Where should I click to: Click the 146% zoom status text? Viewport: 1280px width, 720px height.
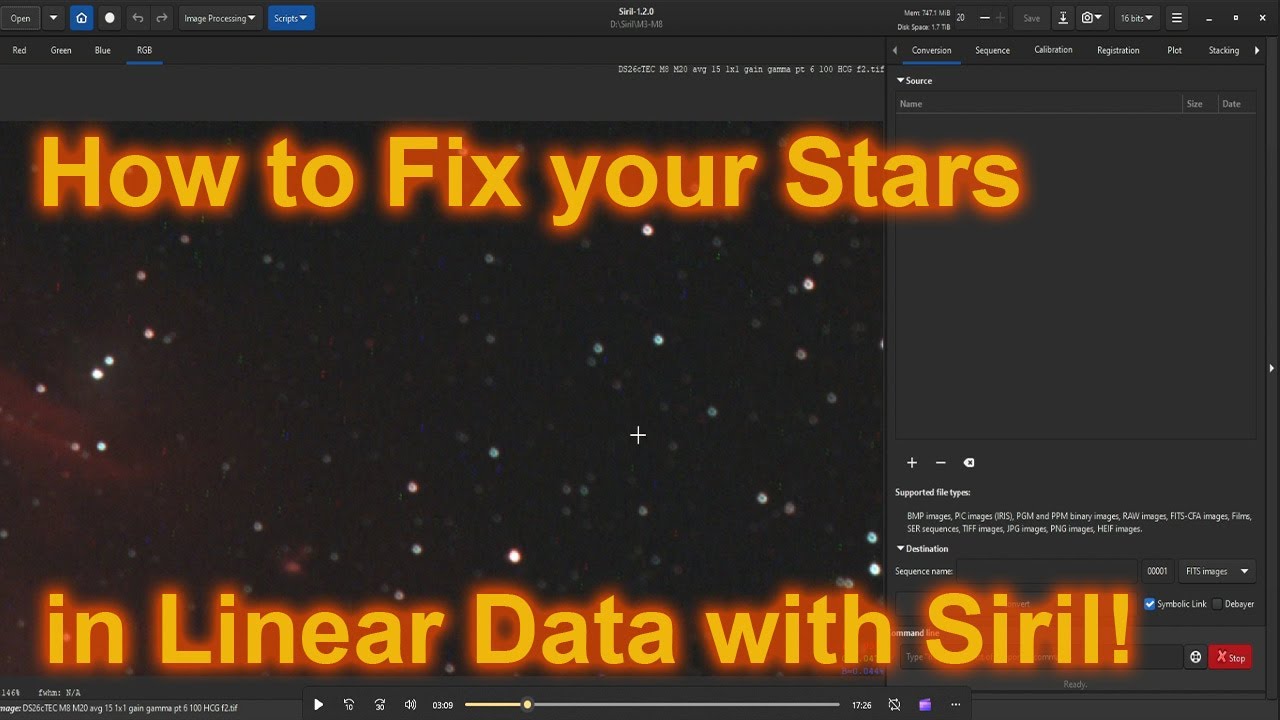coord(11,692)
